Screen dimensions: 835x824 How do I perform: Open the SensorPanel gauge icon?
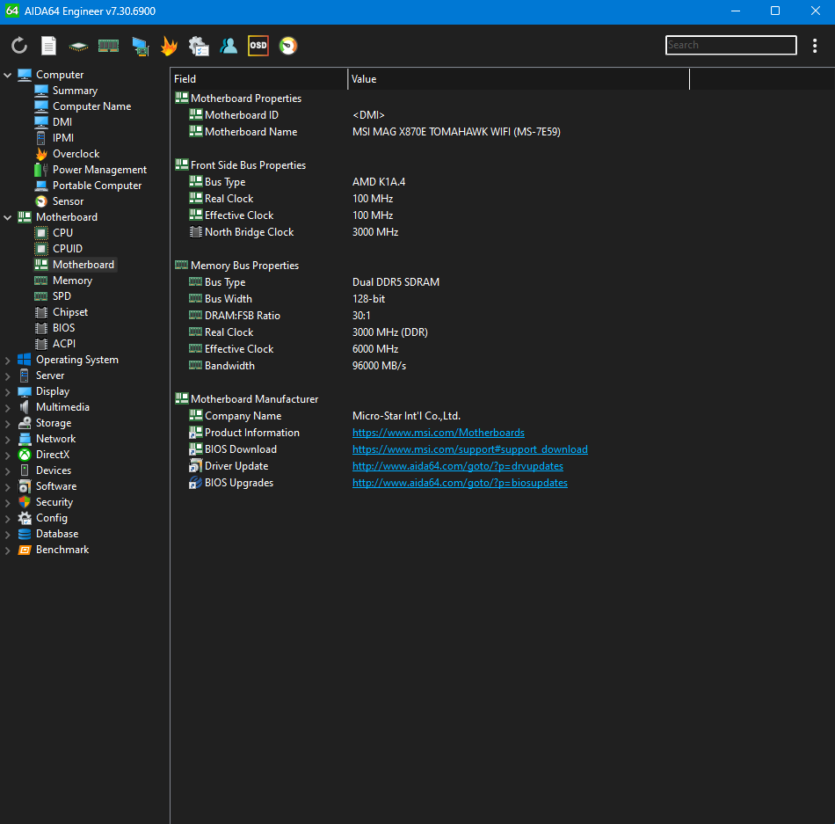288,46
